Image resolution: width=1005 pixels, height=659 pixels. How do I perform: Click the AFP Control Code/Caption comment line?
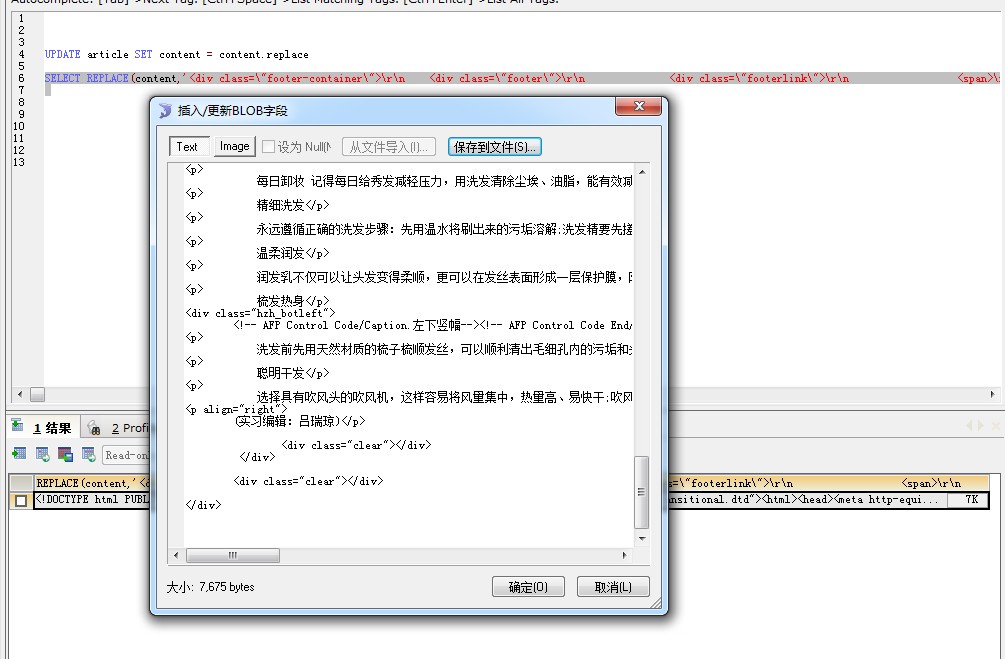[x=433, y=325]
